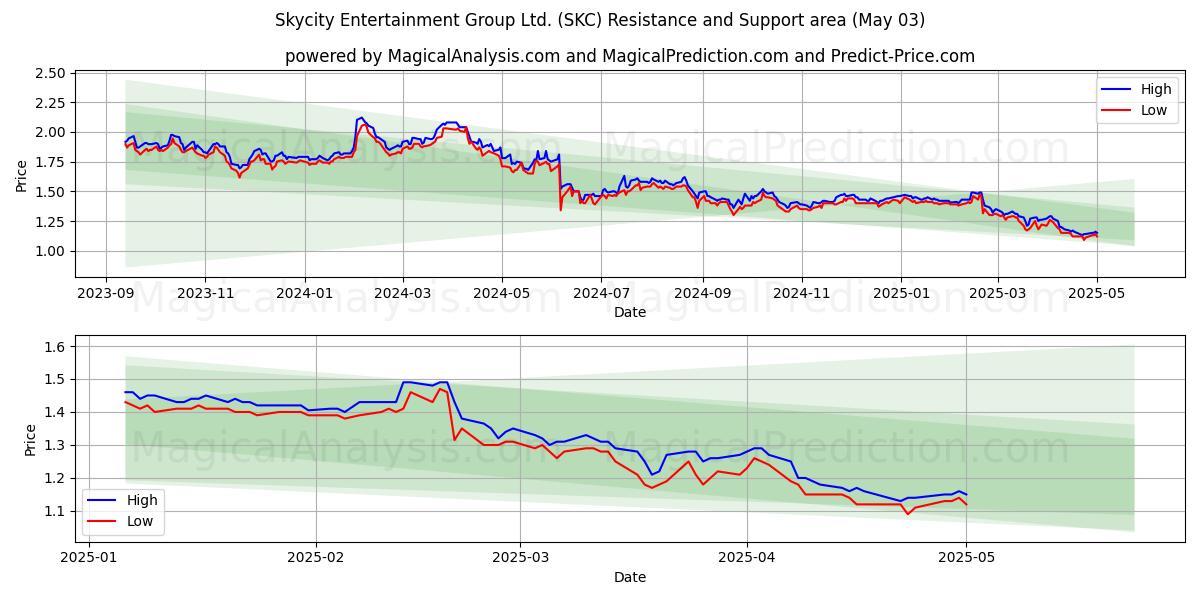This screenshot has width=1200, height=600.
Task: Click the '1.75' y-axis tick label
Action: tap(51, 162)
